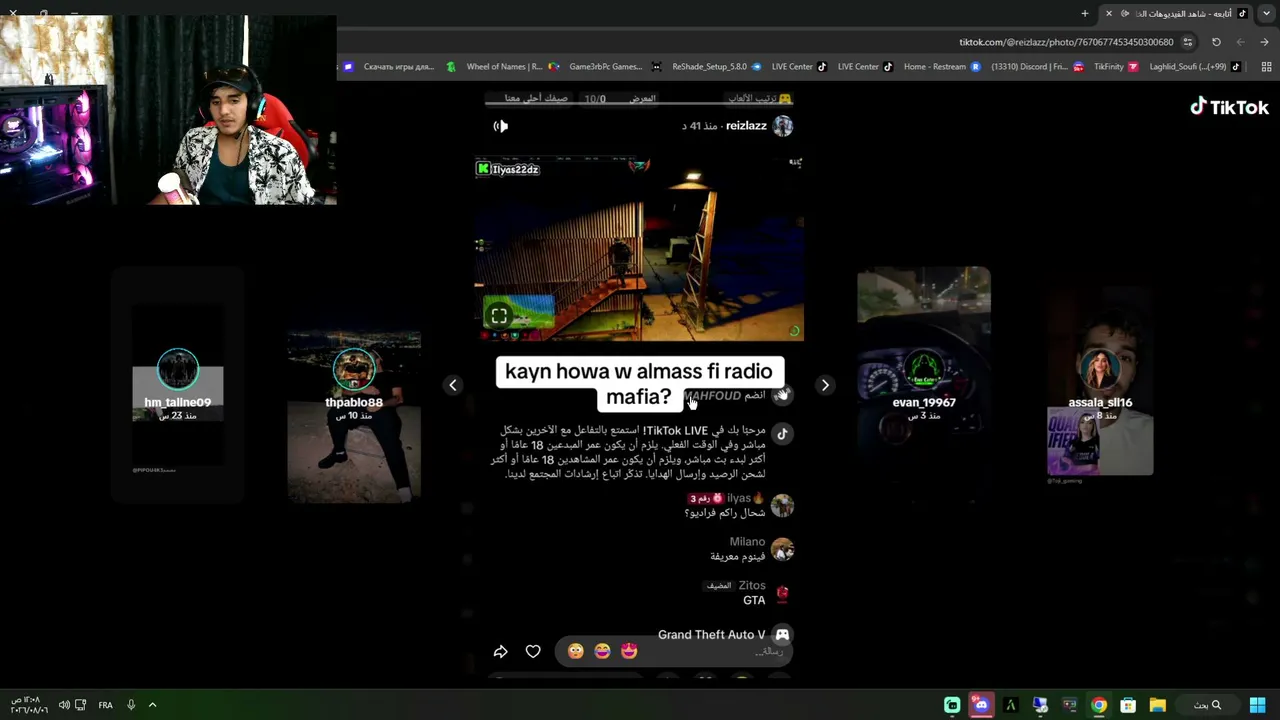Expand the live video to fullscreen
Screen dimensions: 1280x720
tap(499, 316)
